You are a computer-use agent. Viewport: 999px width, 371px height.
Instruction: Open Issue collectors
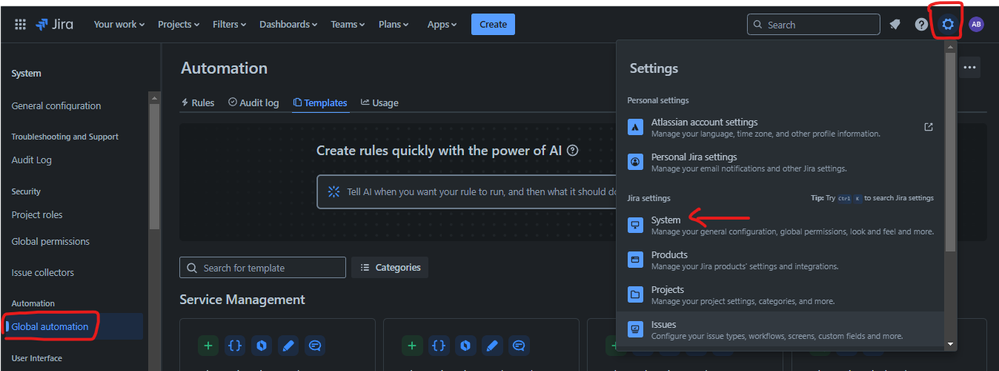[43, 272]
